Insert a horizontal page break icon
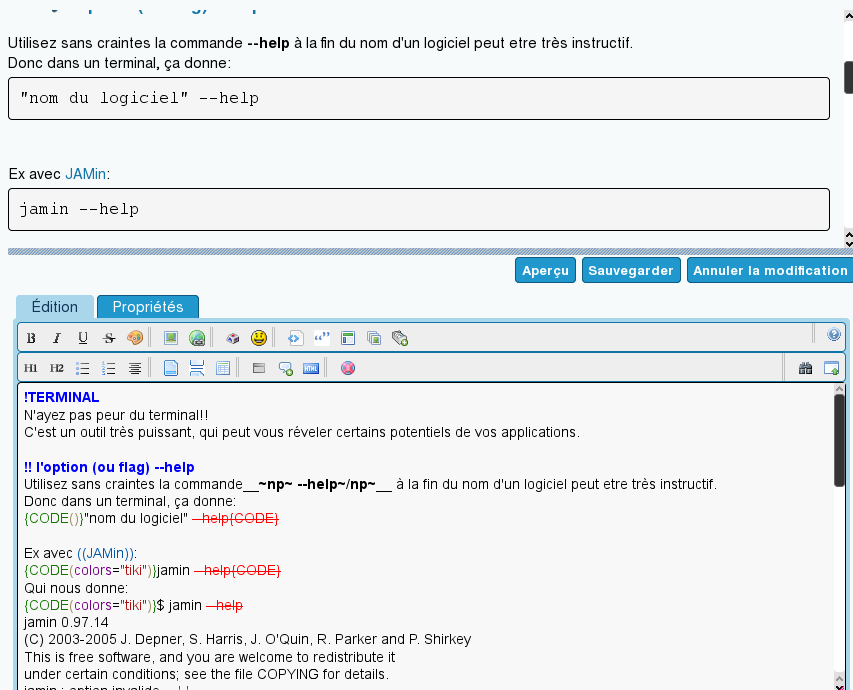 (x=197, y=368)
